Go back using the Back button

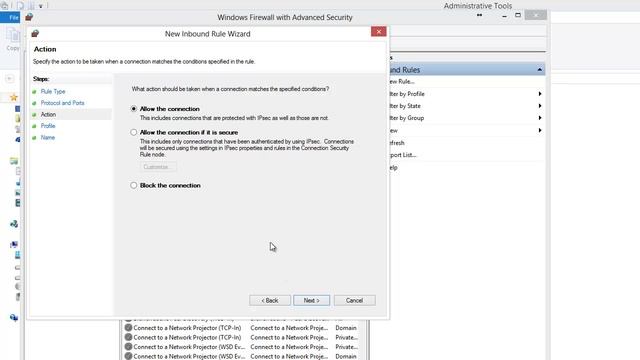[270, 300]
